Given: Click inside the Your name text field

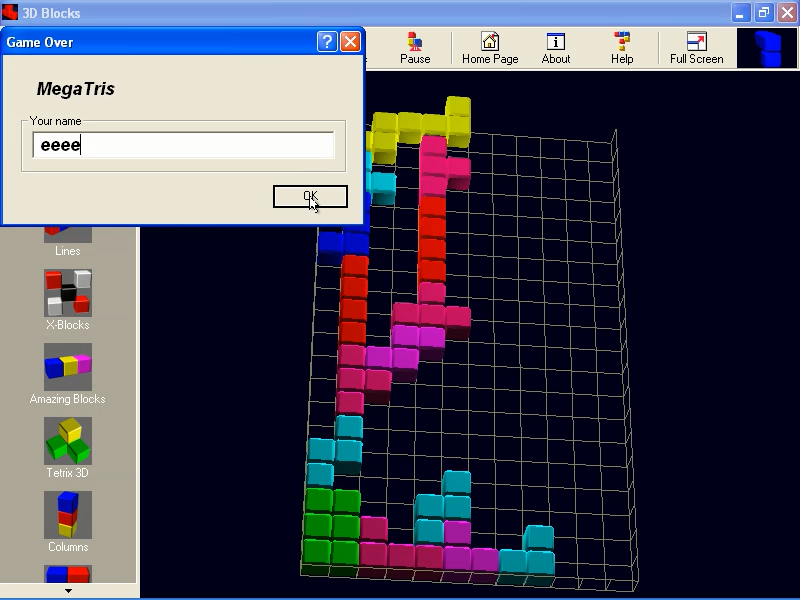Looking at the screenshot, I should pos(184,145).
